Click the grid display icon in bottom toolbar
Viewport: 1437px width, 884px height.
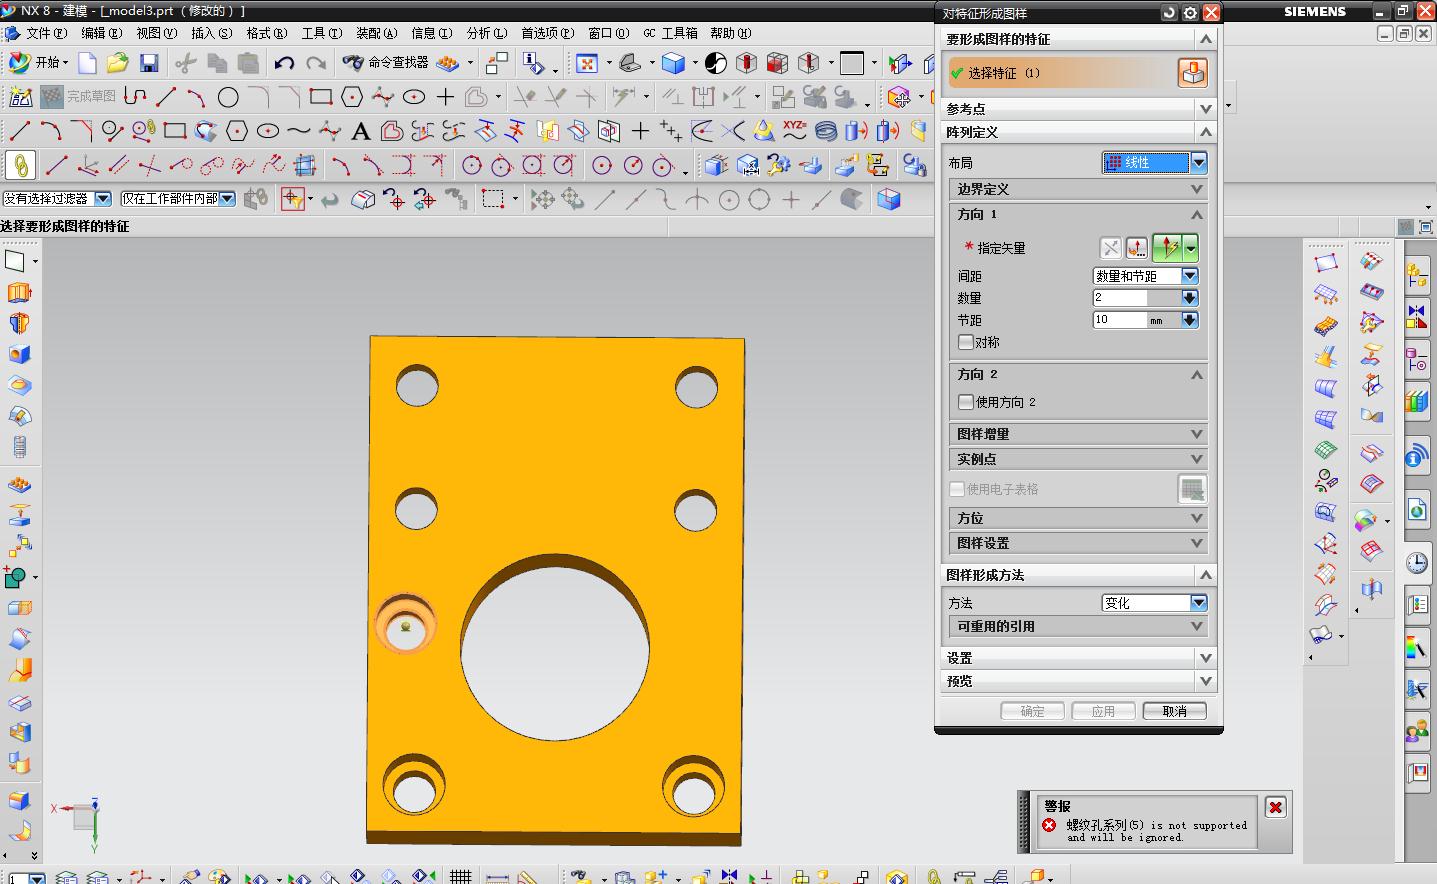(x=460, y=877)
